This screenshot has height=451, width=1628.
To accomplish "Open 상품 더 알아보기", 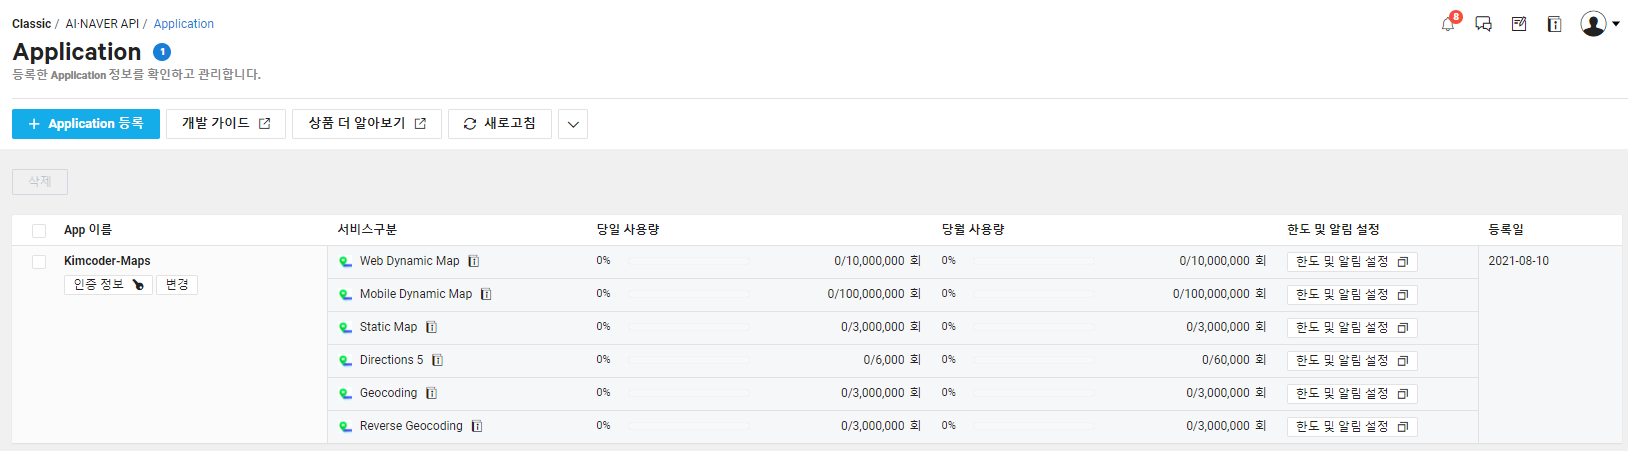I will pos(367,124).
